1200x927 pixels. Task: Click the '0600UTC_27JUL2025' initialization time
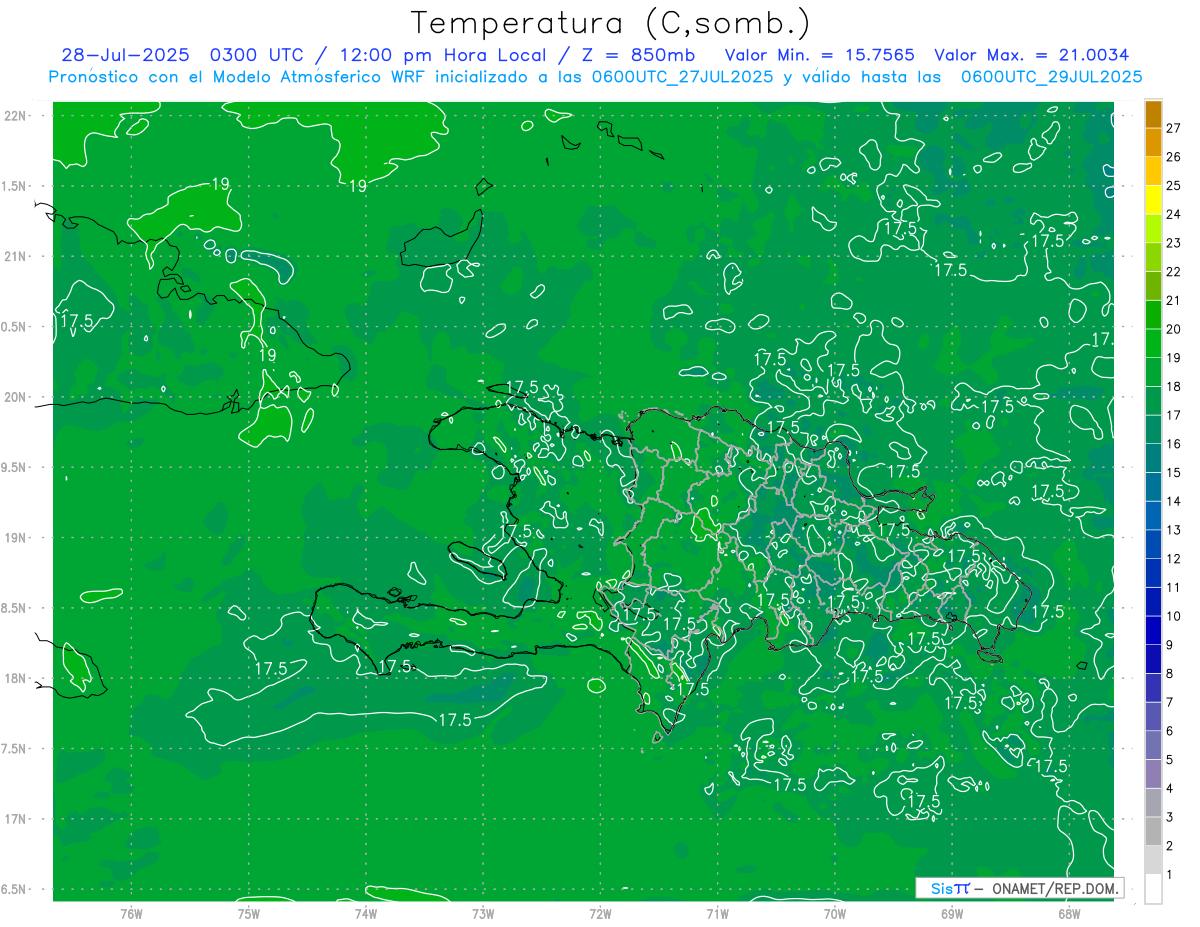tap(682, 76)
